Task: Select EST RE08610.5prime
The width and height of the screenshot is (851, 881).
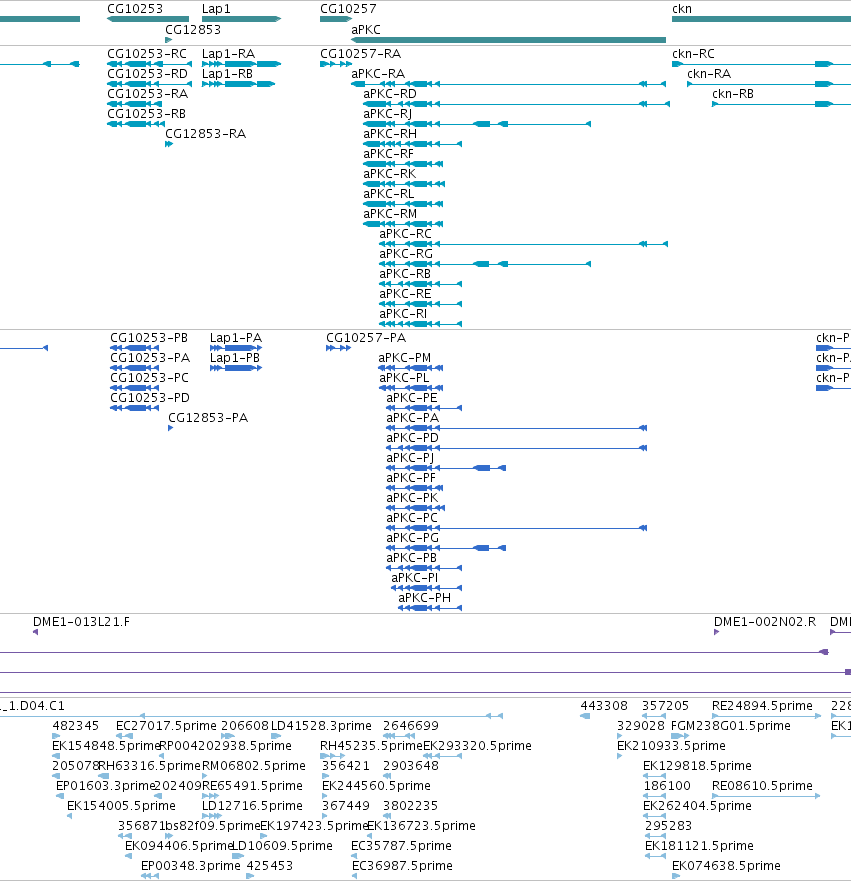Action: 766,796
